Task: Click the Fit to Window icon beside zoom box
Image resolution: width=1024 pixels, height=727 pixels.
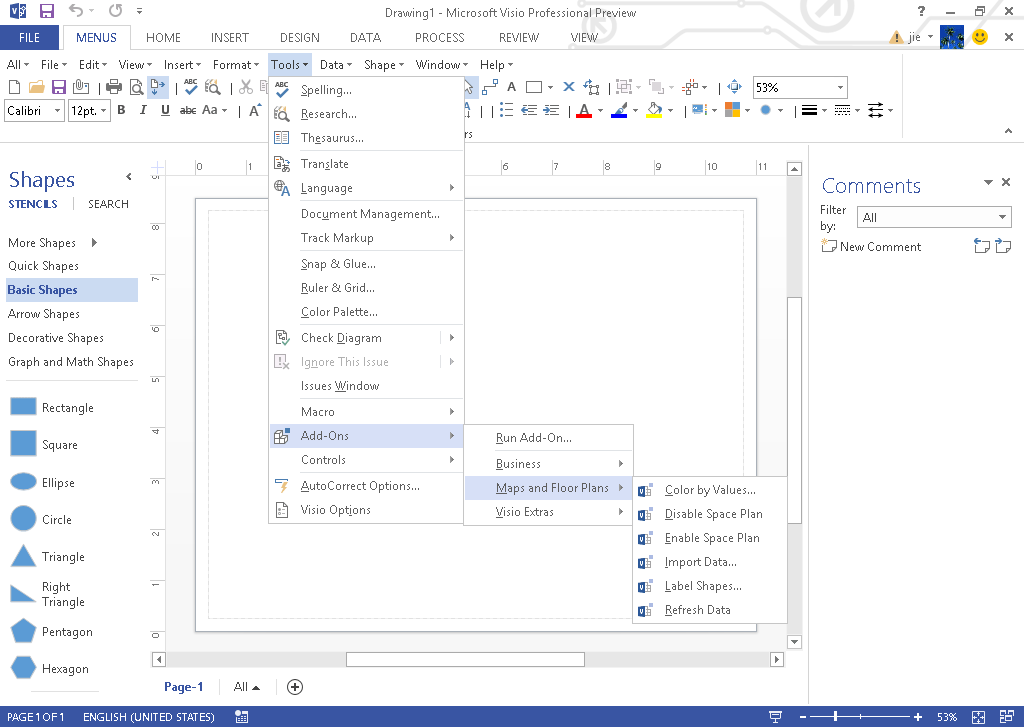Action: click(734, 87)
